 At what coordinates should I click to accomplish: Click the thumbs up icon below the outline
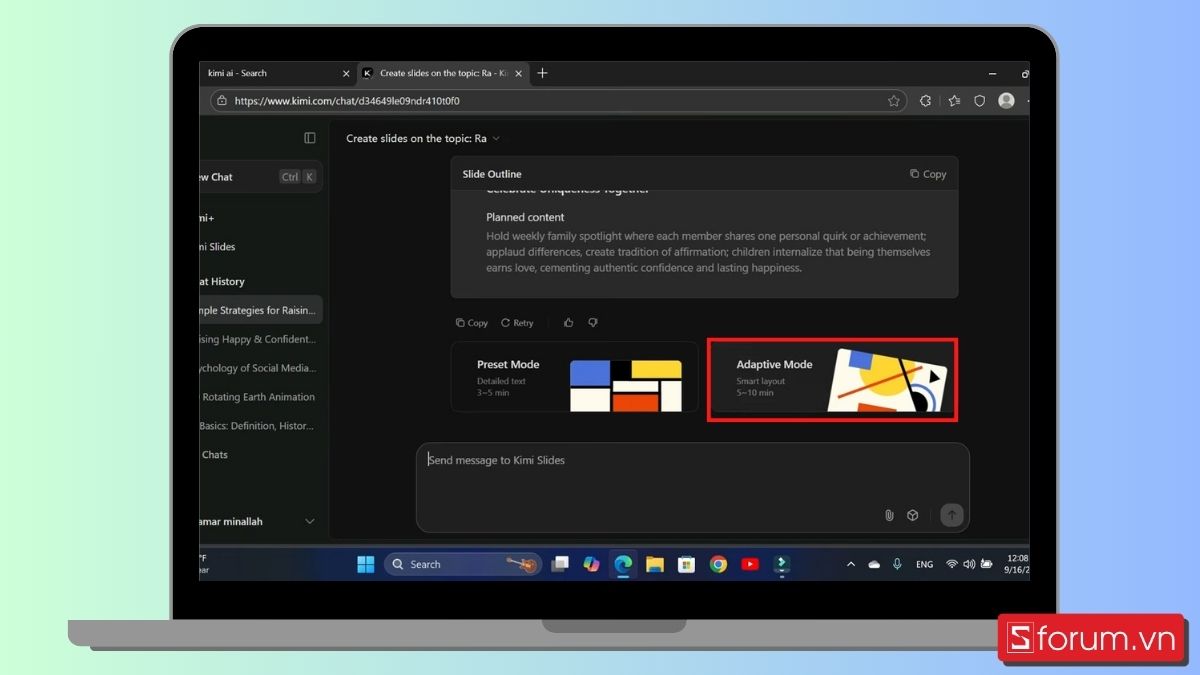click(x=569, y=323)
